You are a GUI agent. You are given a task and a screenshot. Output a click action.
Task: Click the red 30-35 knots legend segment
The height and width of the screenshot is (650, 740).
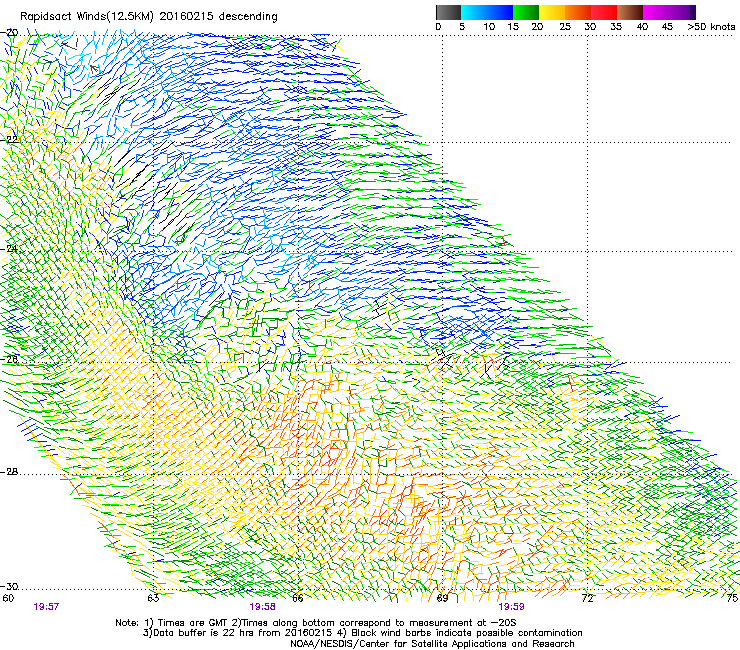604,12
